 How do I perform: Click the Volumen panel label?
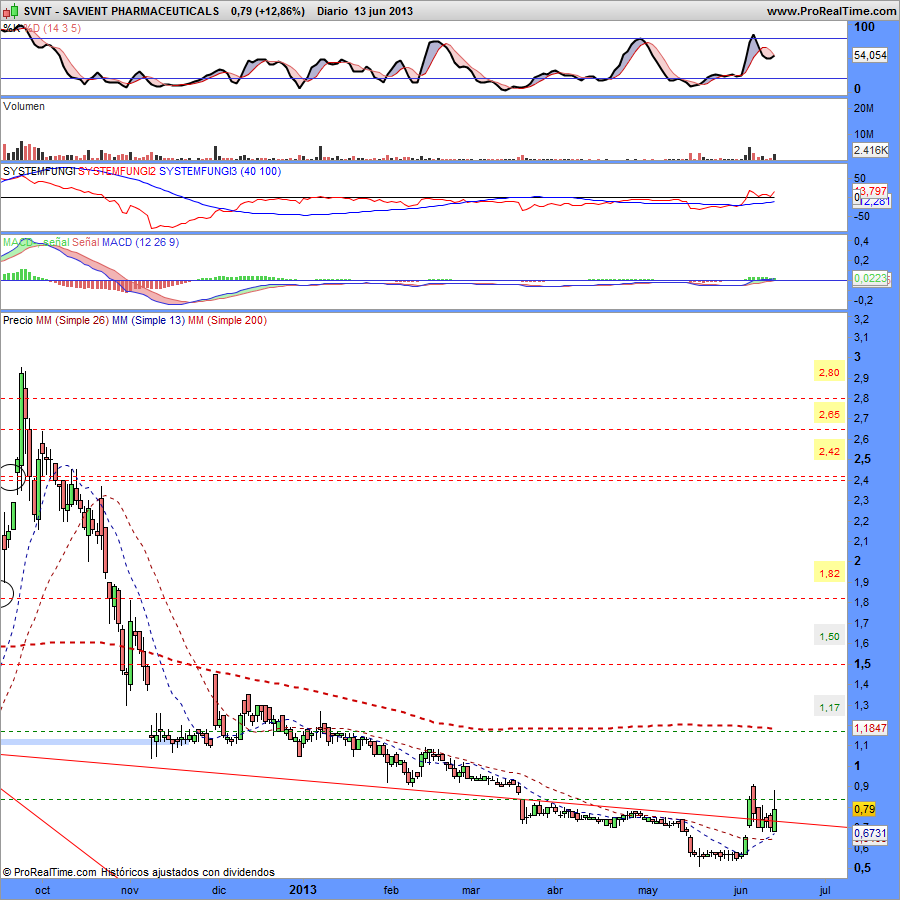[x=24, y=106]
